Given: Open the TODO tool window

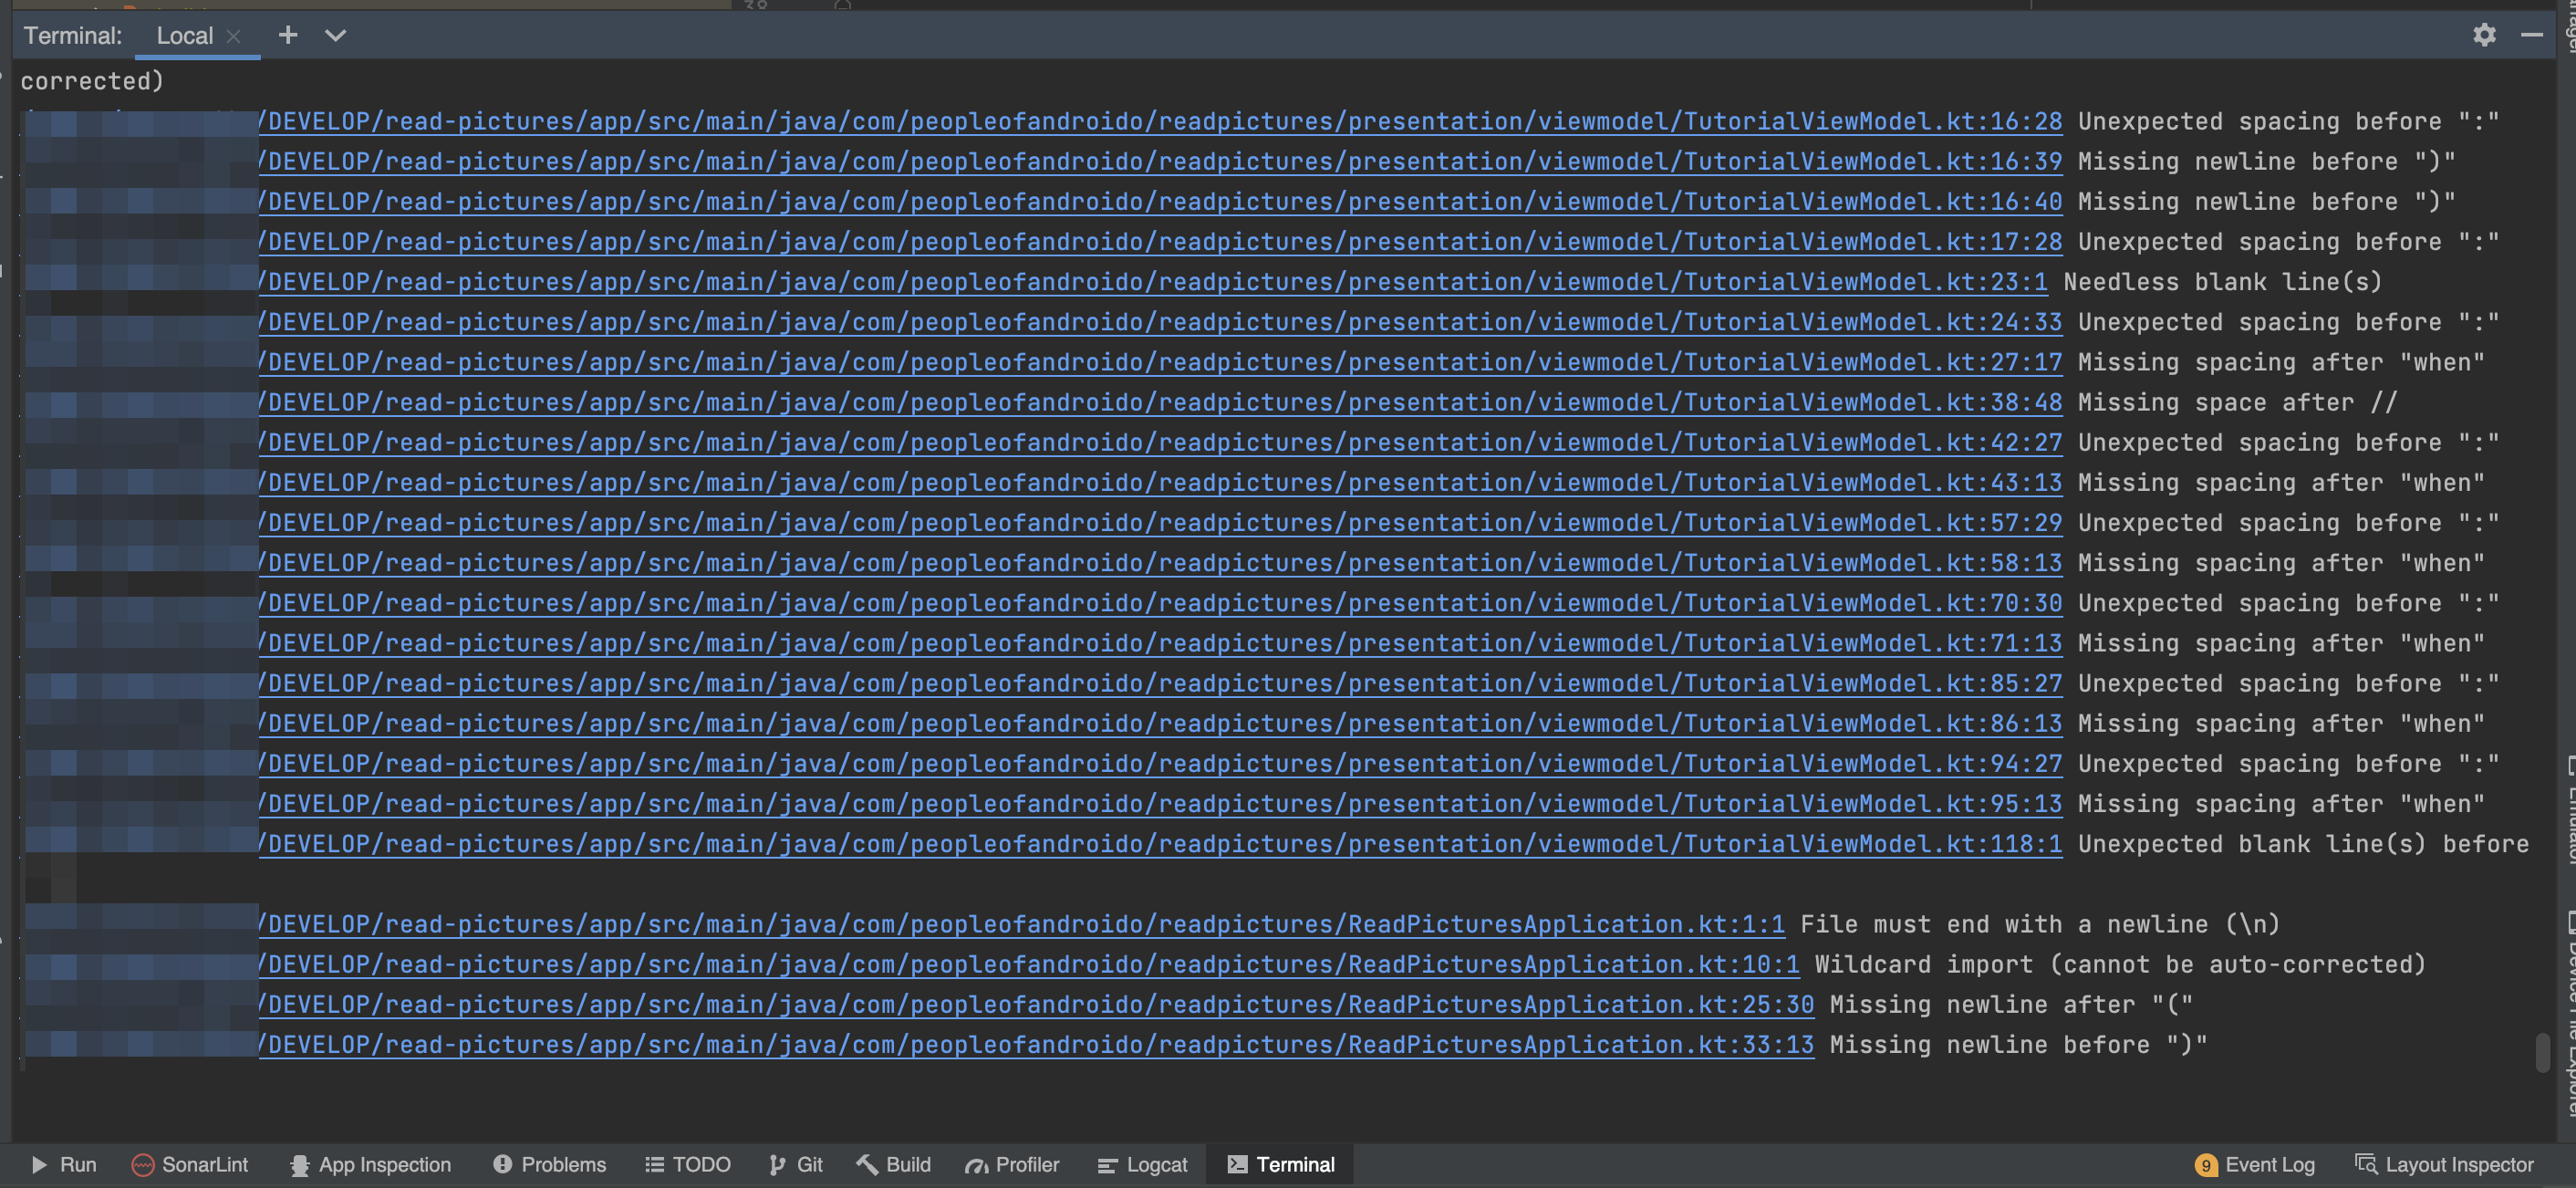Looking at the screenshot, I should tap(688, 1164).
